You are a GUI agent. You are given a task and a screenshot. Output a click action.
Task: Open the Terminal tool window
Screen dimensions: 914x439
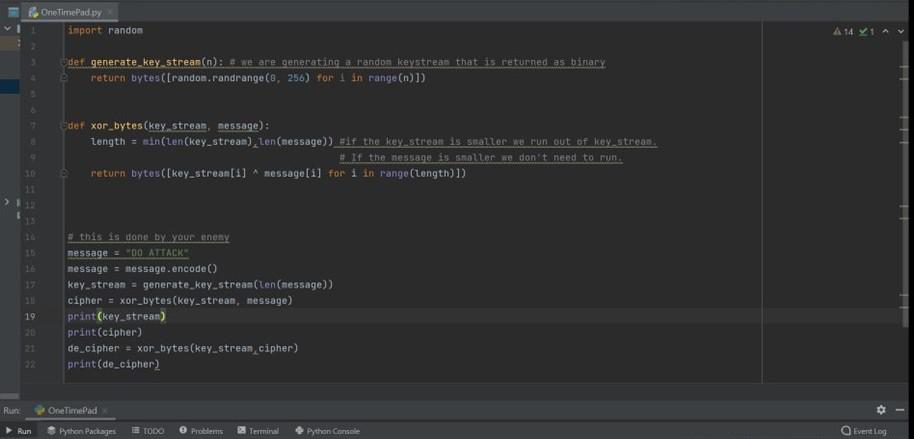[x=258, y=431]
